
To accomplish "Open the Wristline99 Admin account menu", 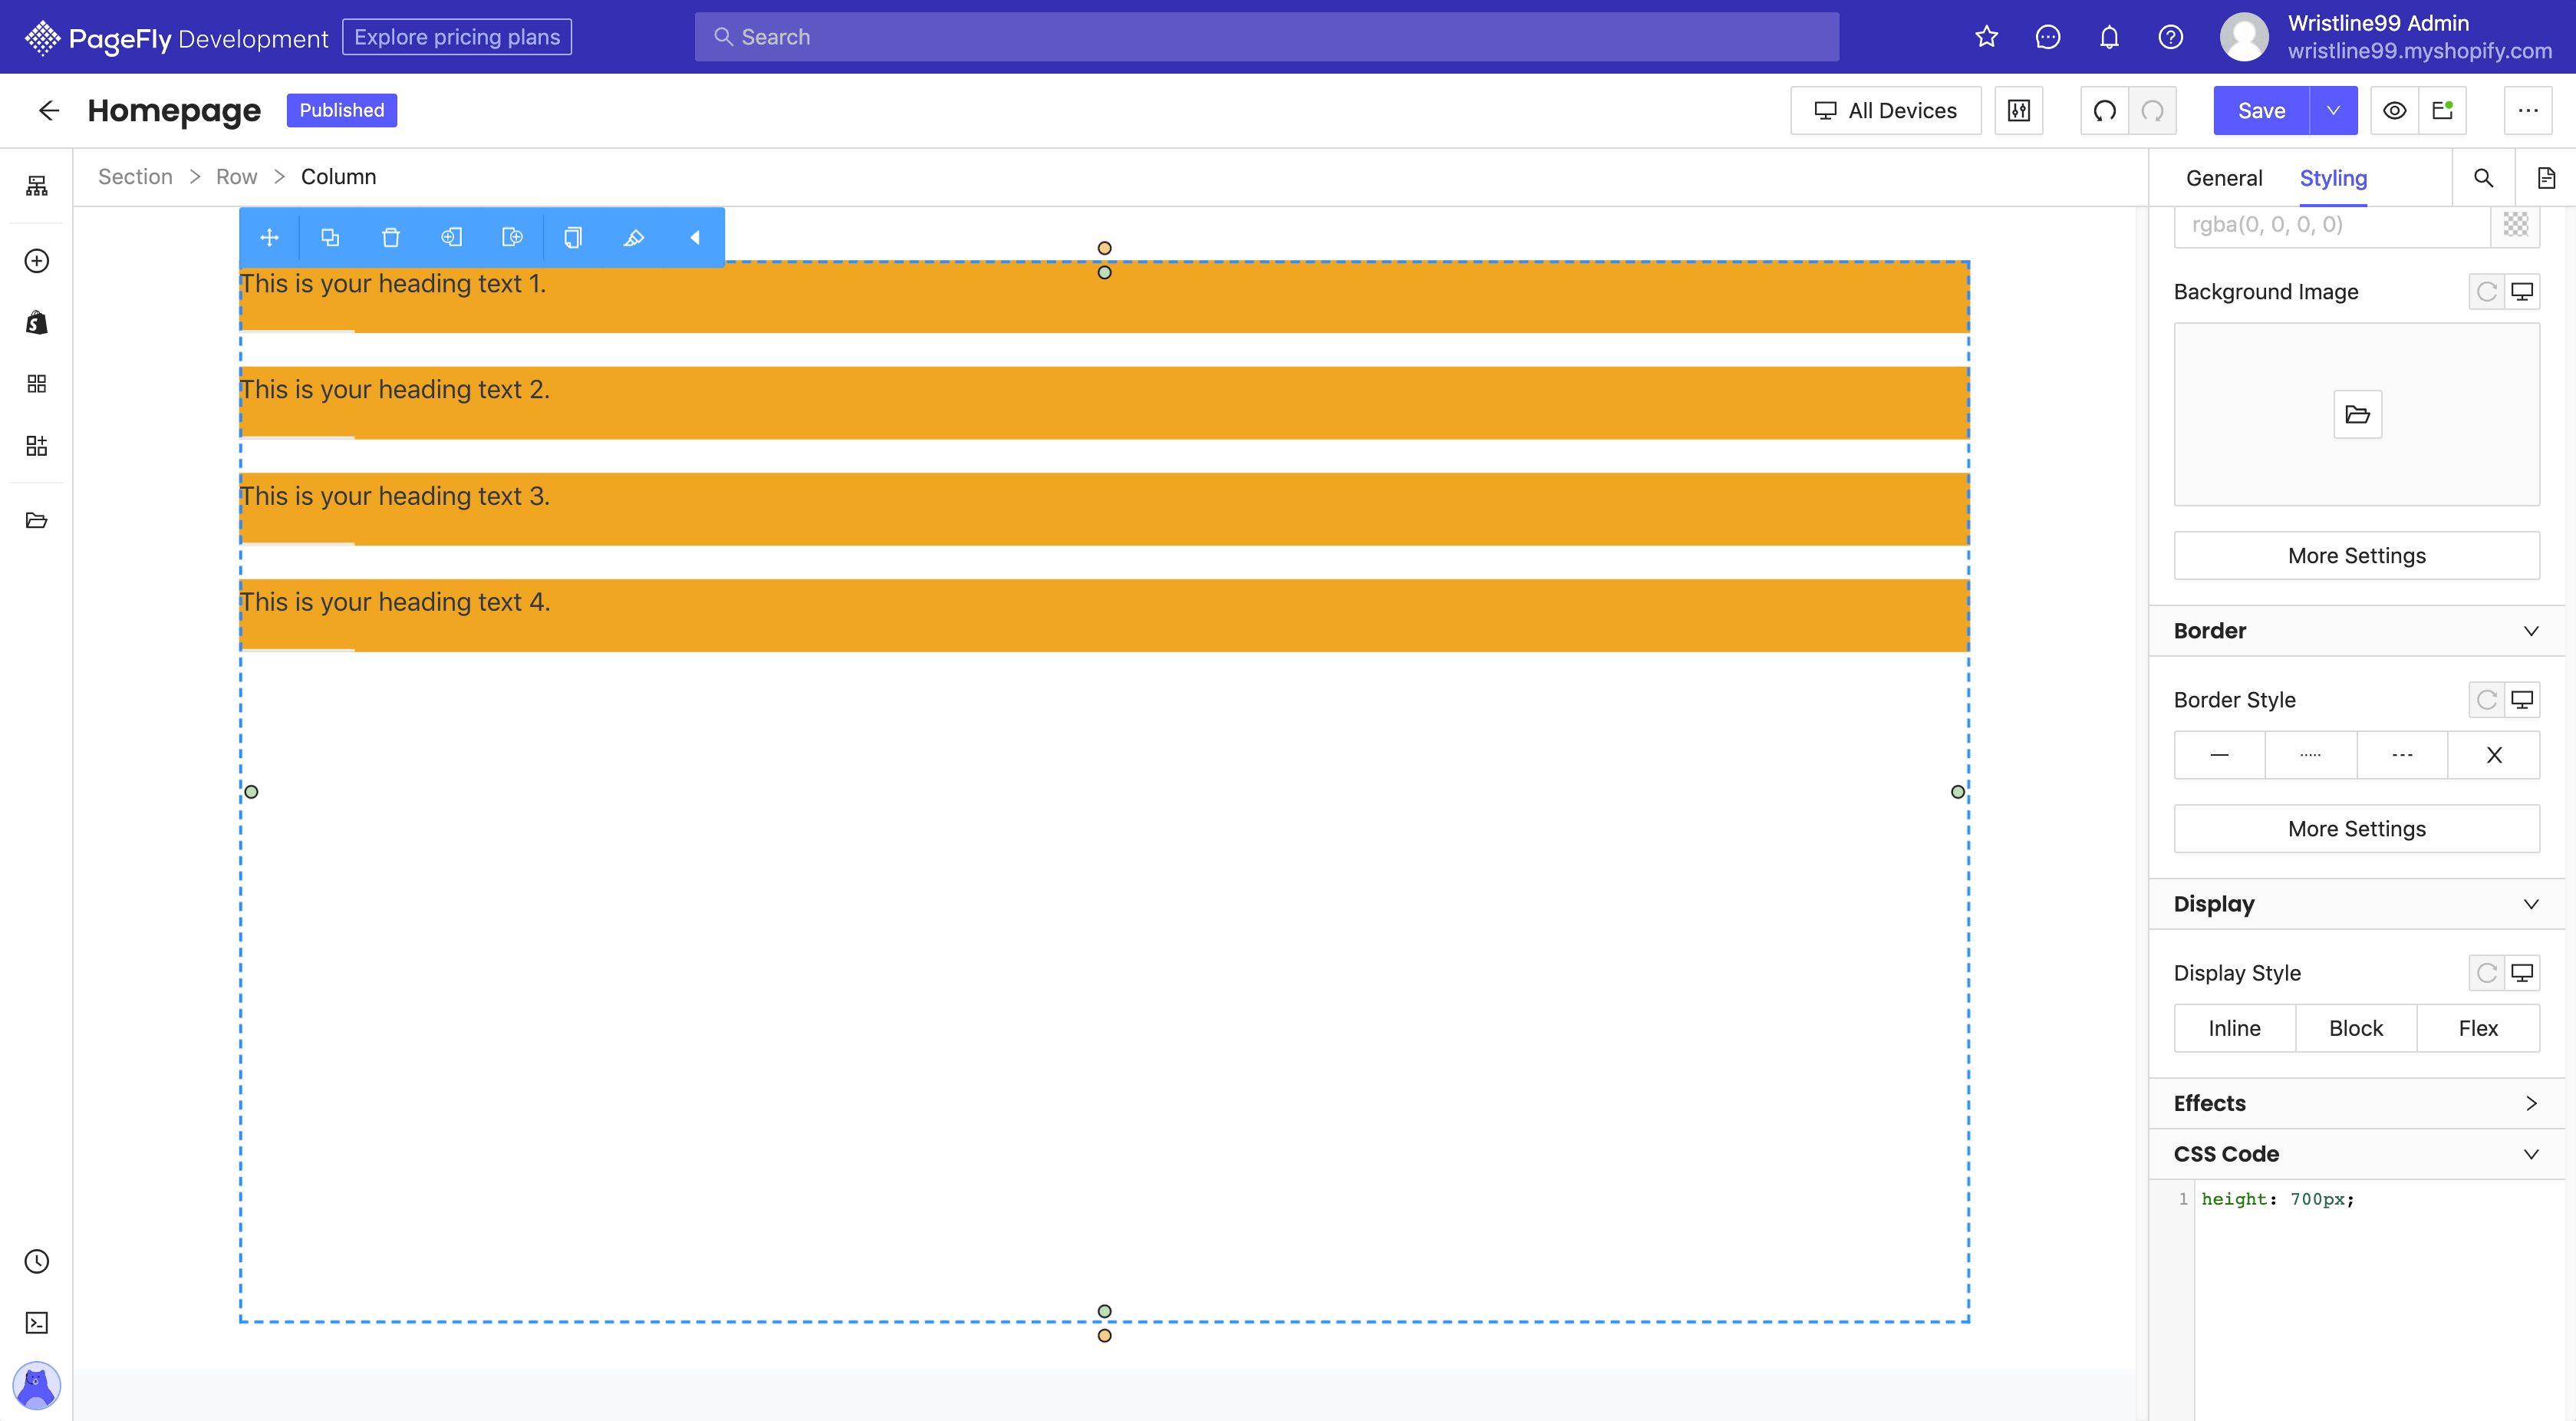I will point(2386,37).
